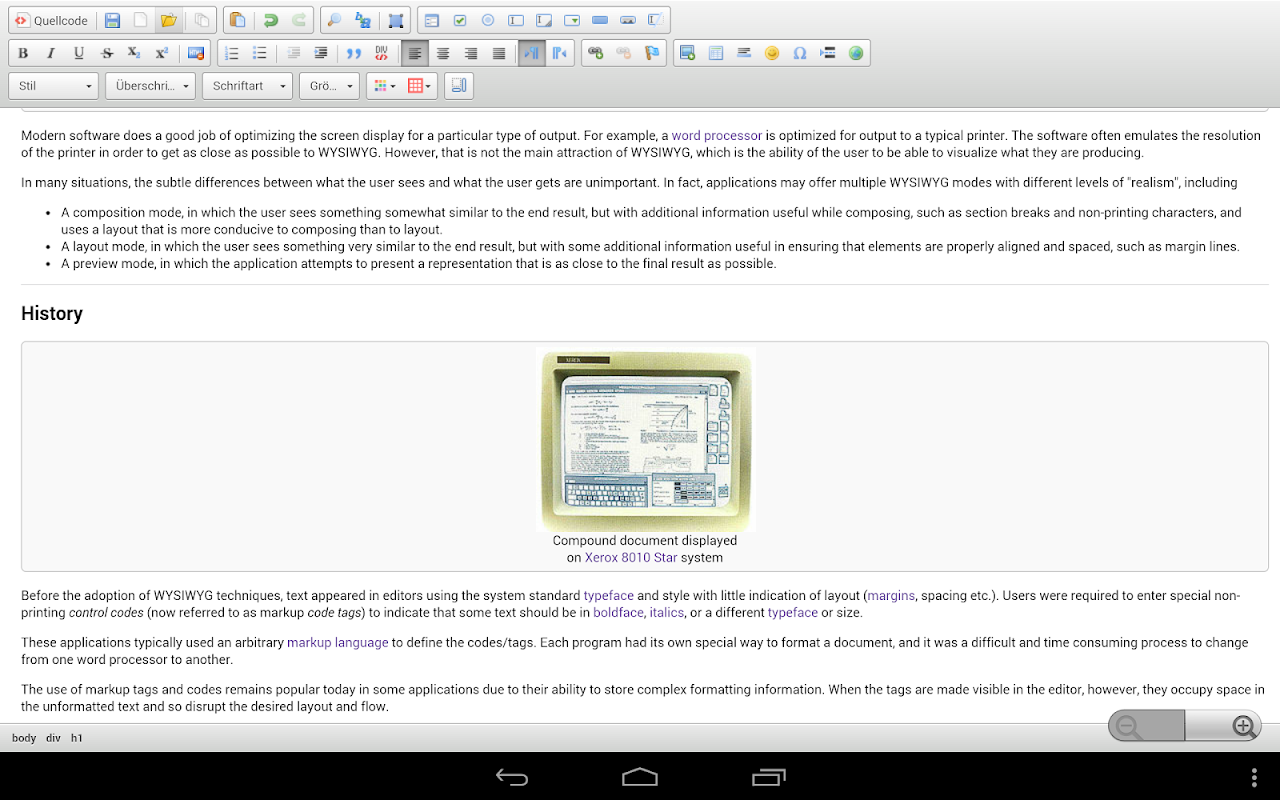Set left-to-right text direction
The width and height of the screenshot is (1280, 800).
tap(532, 53)
